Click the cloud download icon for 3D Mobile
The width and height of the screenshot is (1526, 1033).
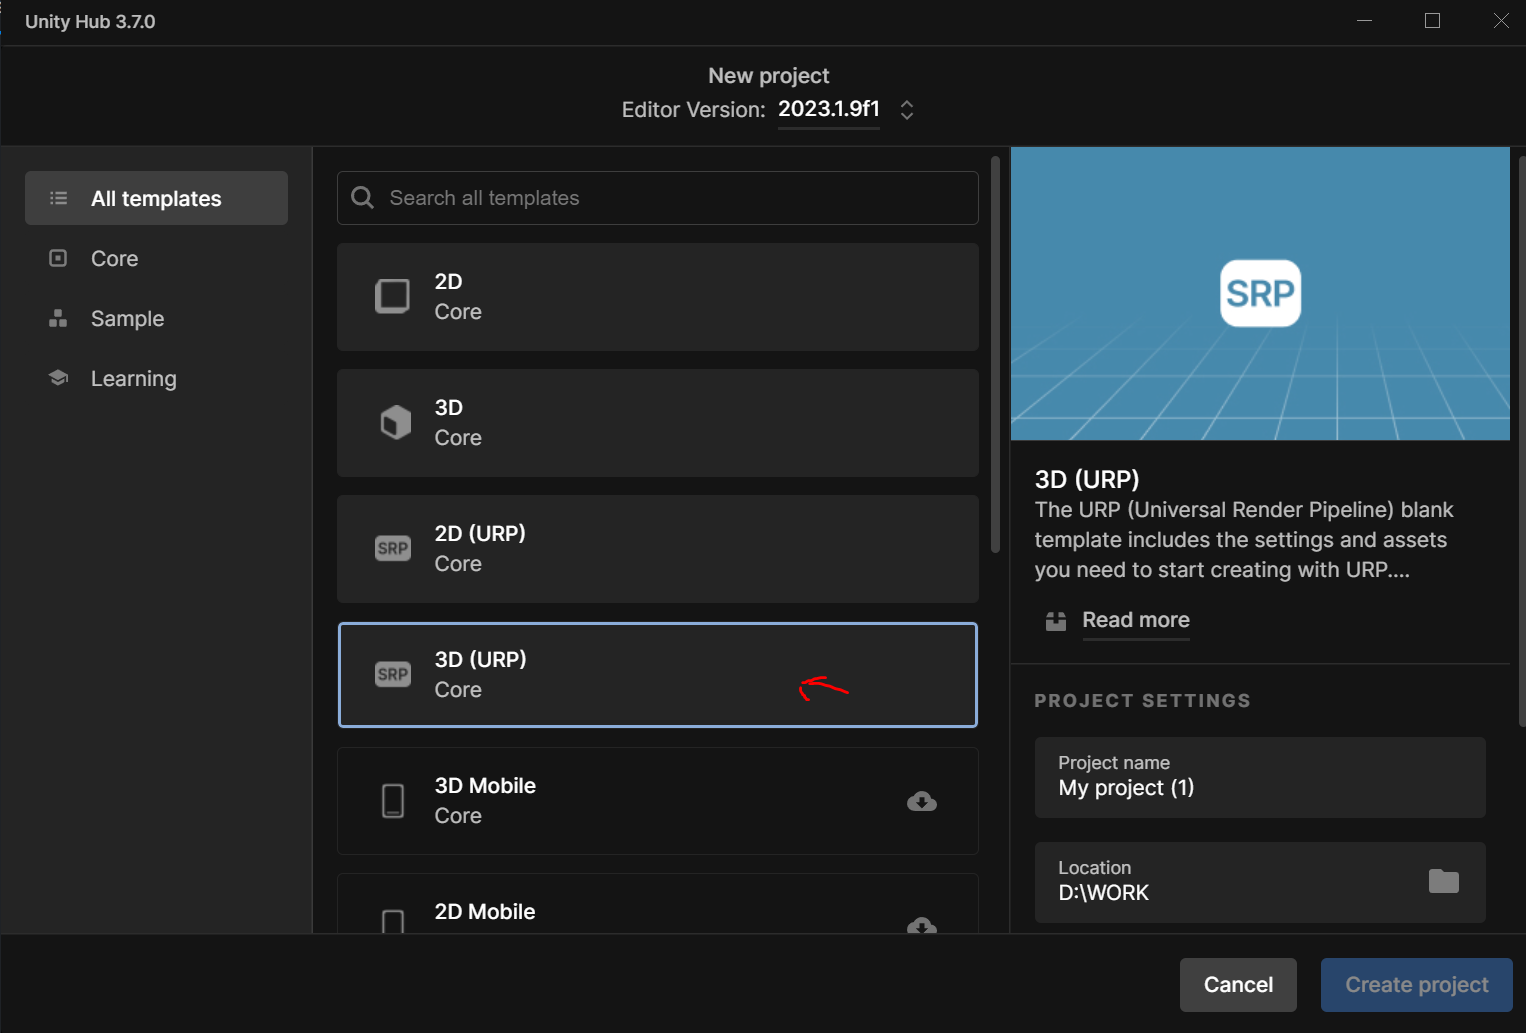[921, 802]
